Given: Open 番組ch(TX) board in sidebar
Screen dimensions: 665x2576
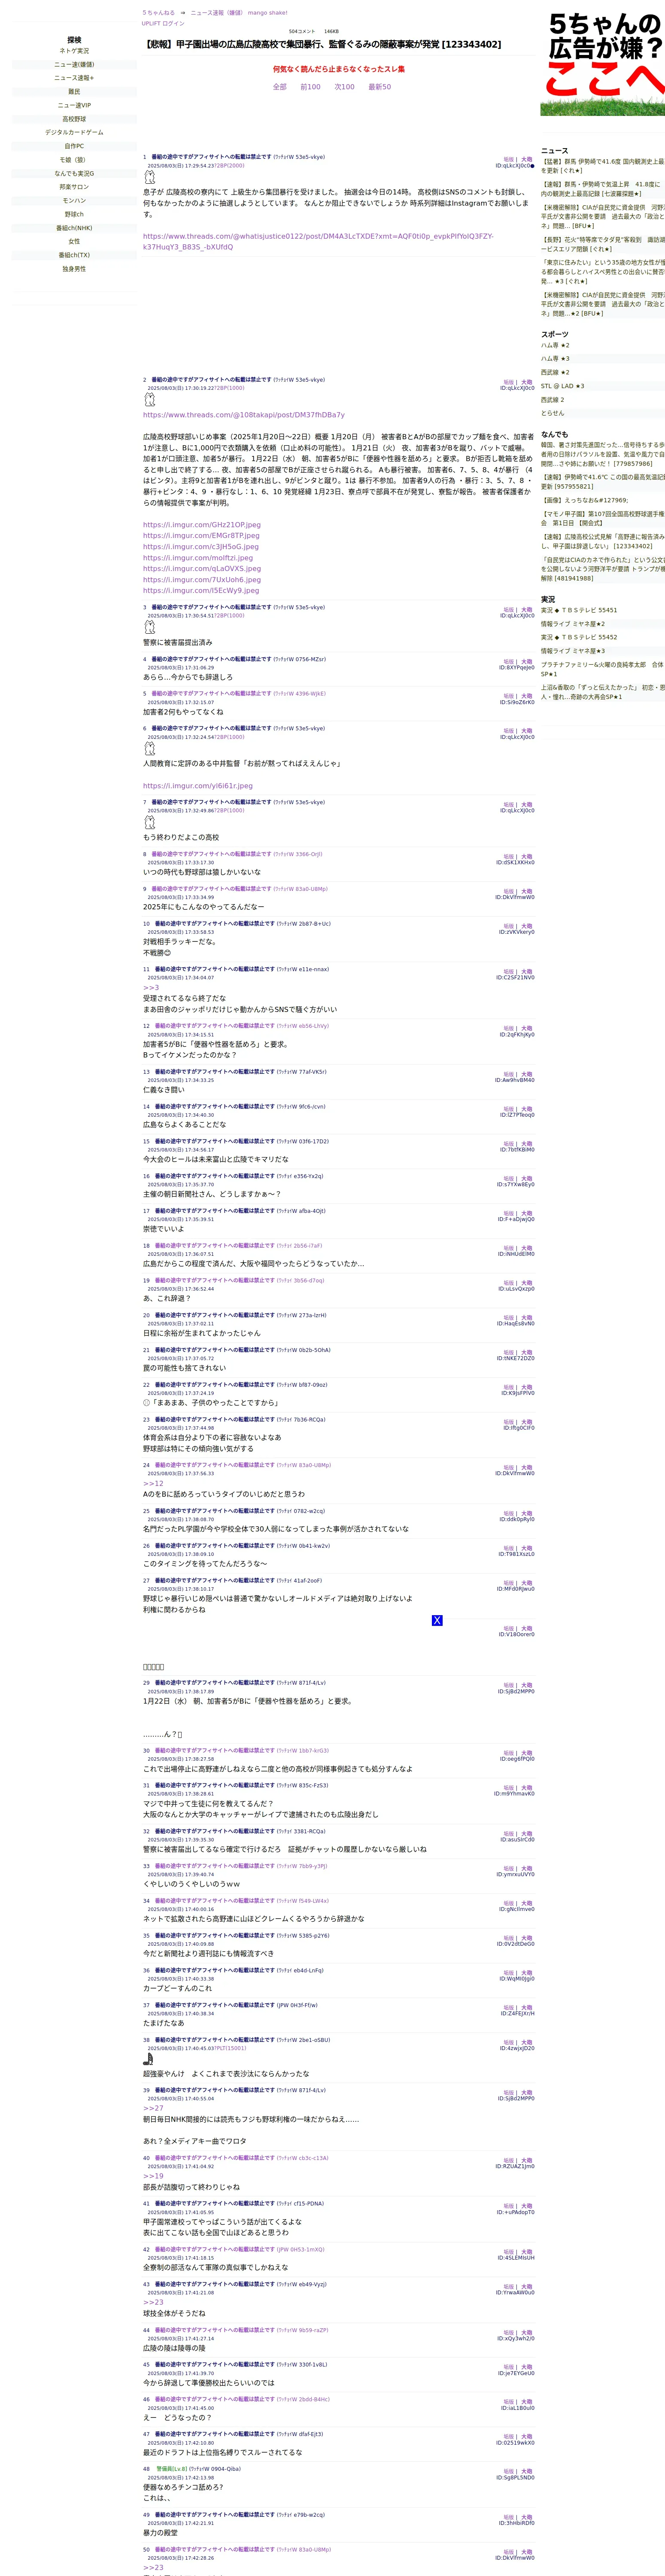Looking at the screenshot, I should pyautogui.click(x=74, y=255).
